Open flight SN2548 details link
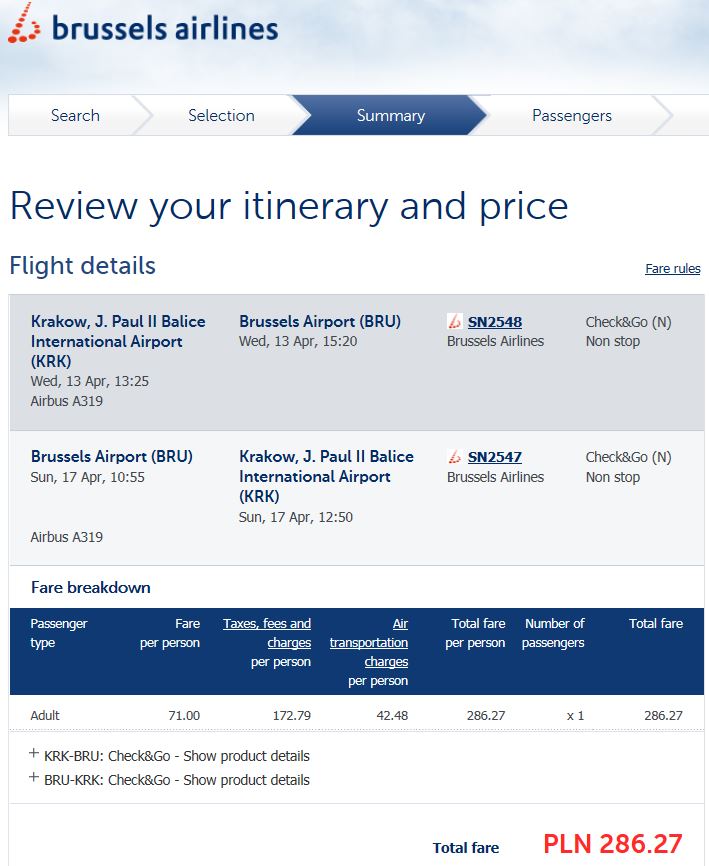709x866 pixels. [x=495, y=322]
